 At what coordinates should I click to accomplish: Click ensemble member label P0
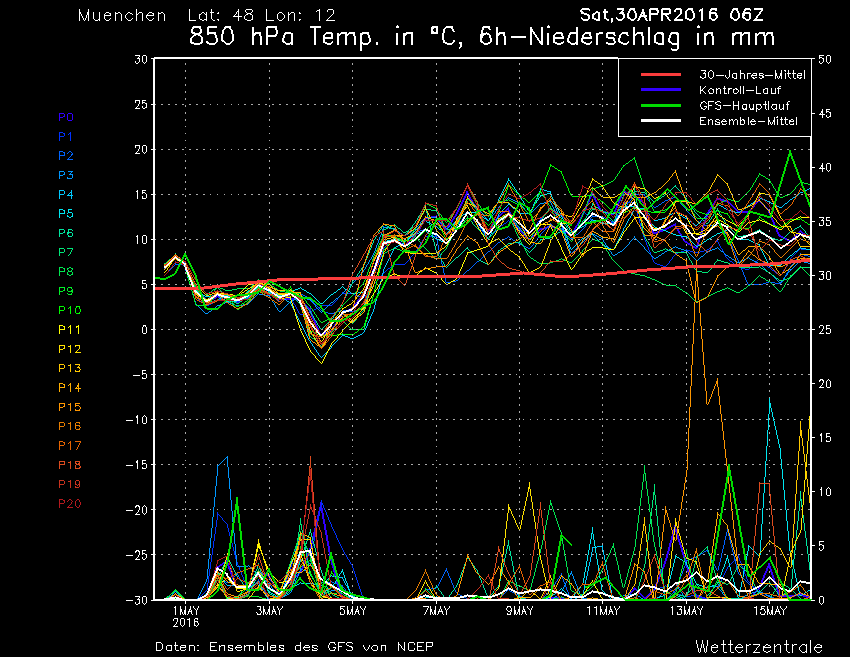[x=66, y=117]
